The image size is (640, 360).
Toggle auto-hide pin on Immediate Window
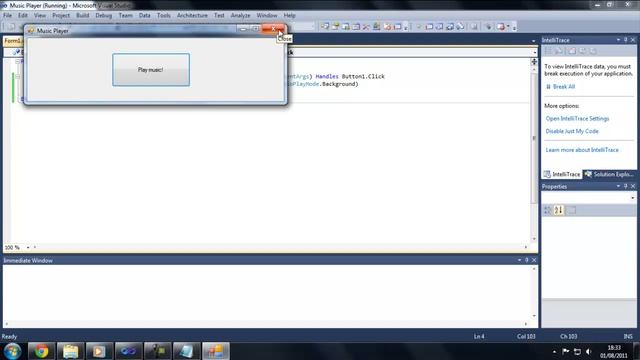(x=527, y=260)
